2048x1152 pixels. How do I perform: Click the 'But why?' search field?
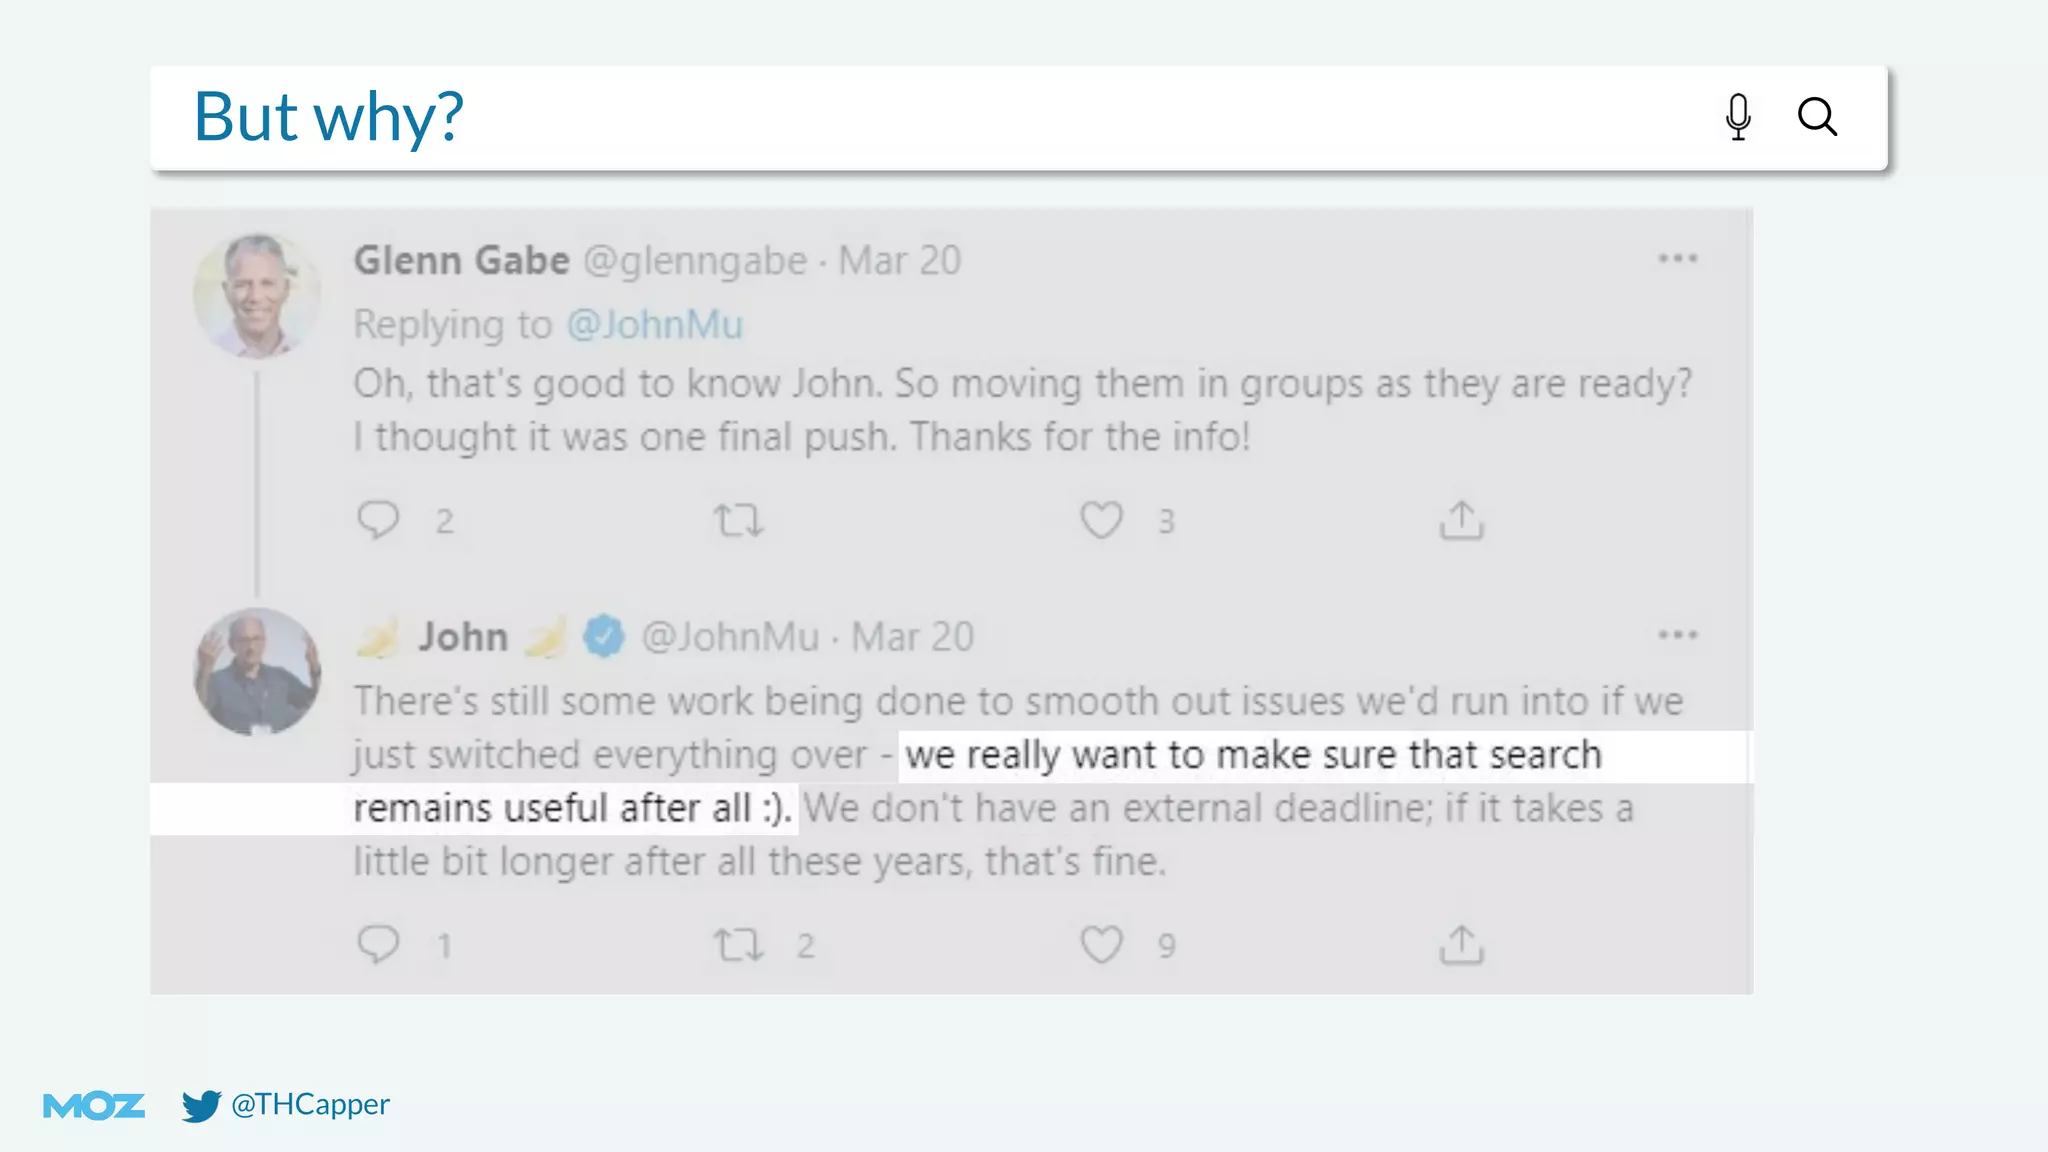click(x=900, y=117)
